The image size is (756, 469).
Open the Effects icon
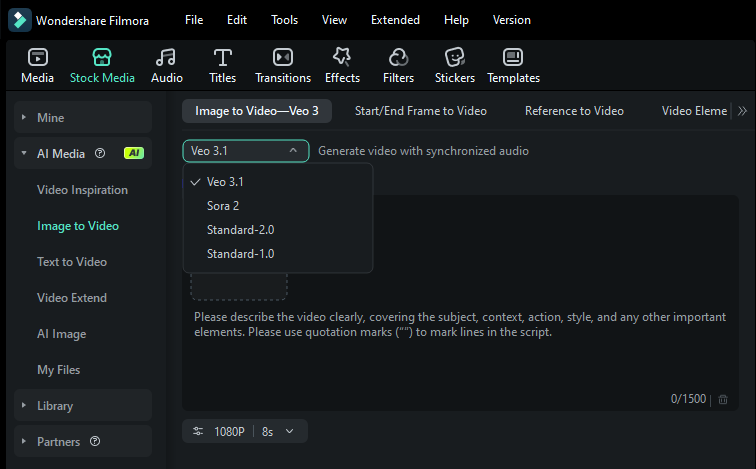click(x=342, y=57)
